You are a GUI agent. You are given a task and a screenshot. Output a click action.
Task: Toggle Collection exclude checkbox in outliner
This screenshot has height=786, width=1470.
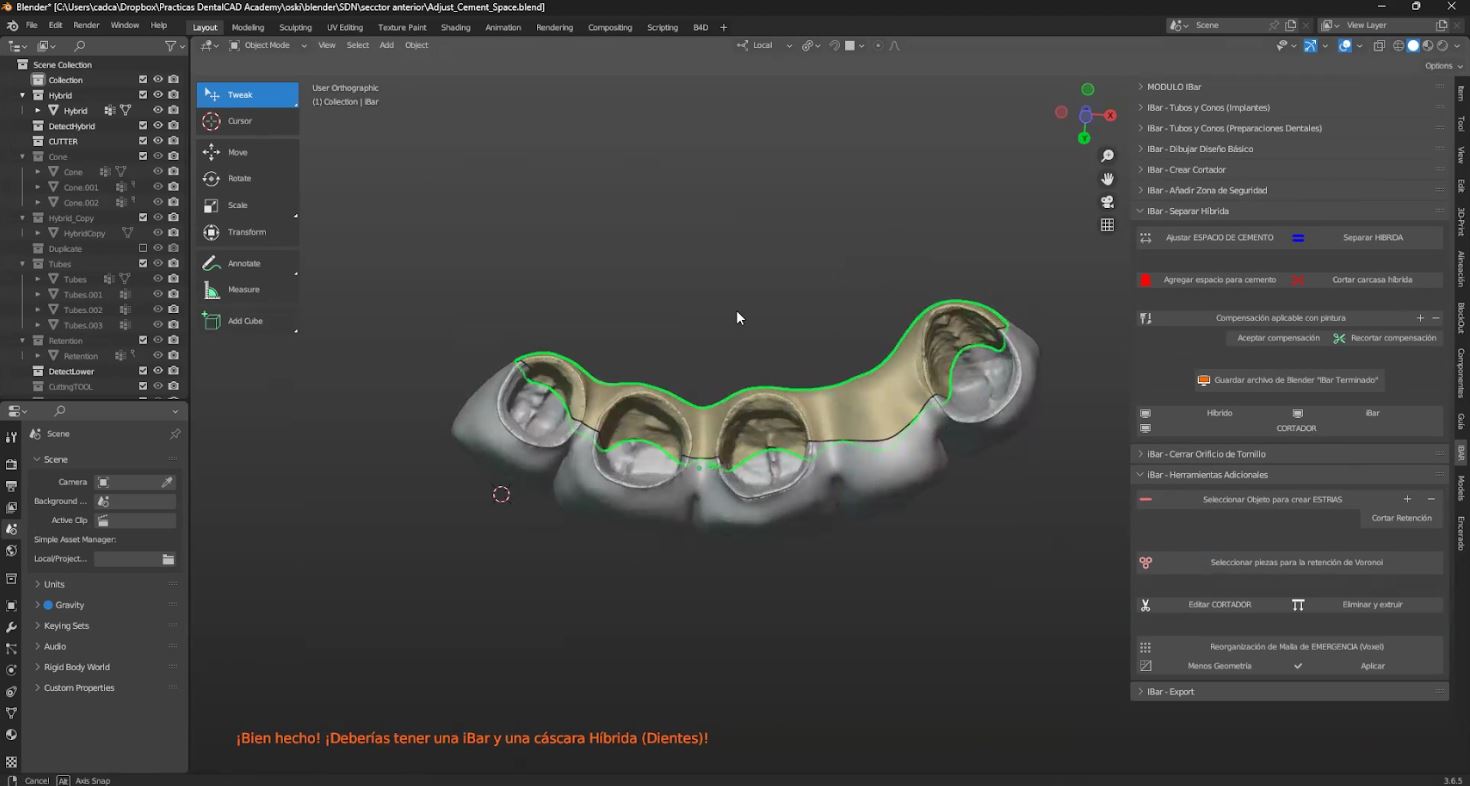tap(143, 80)
